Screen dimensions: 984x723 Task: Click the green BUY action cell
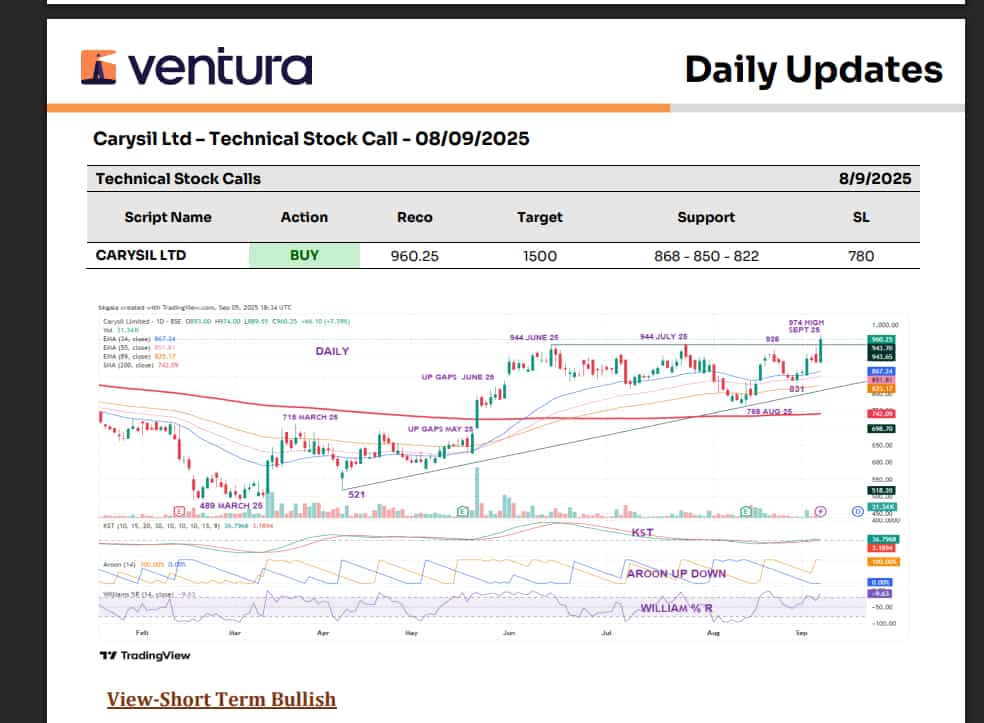(x=304, y=255)
